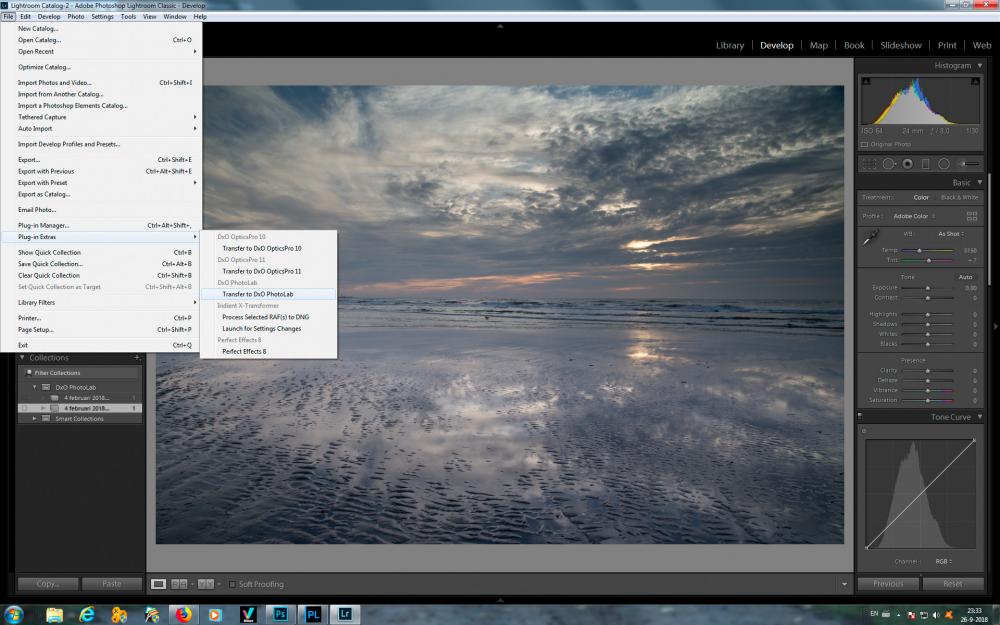Click the Temp slider handle
The width and height of the screenshot is (1000, 625).
(x=919, y=251)
